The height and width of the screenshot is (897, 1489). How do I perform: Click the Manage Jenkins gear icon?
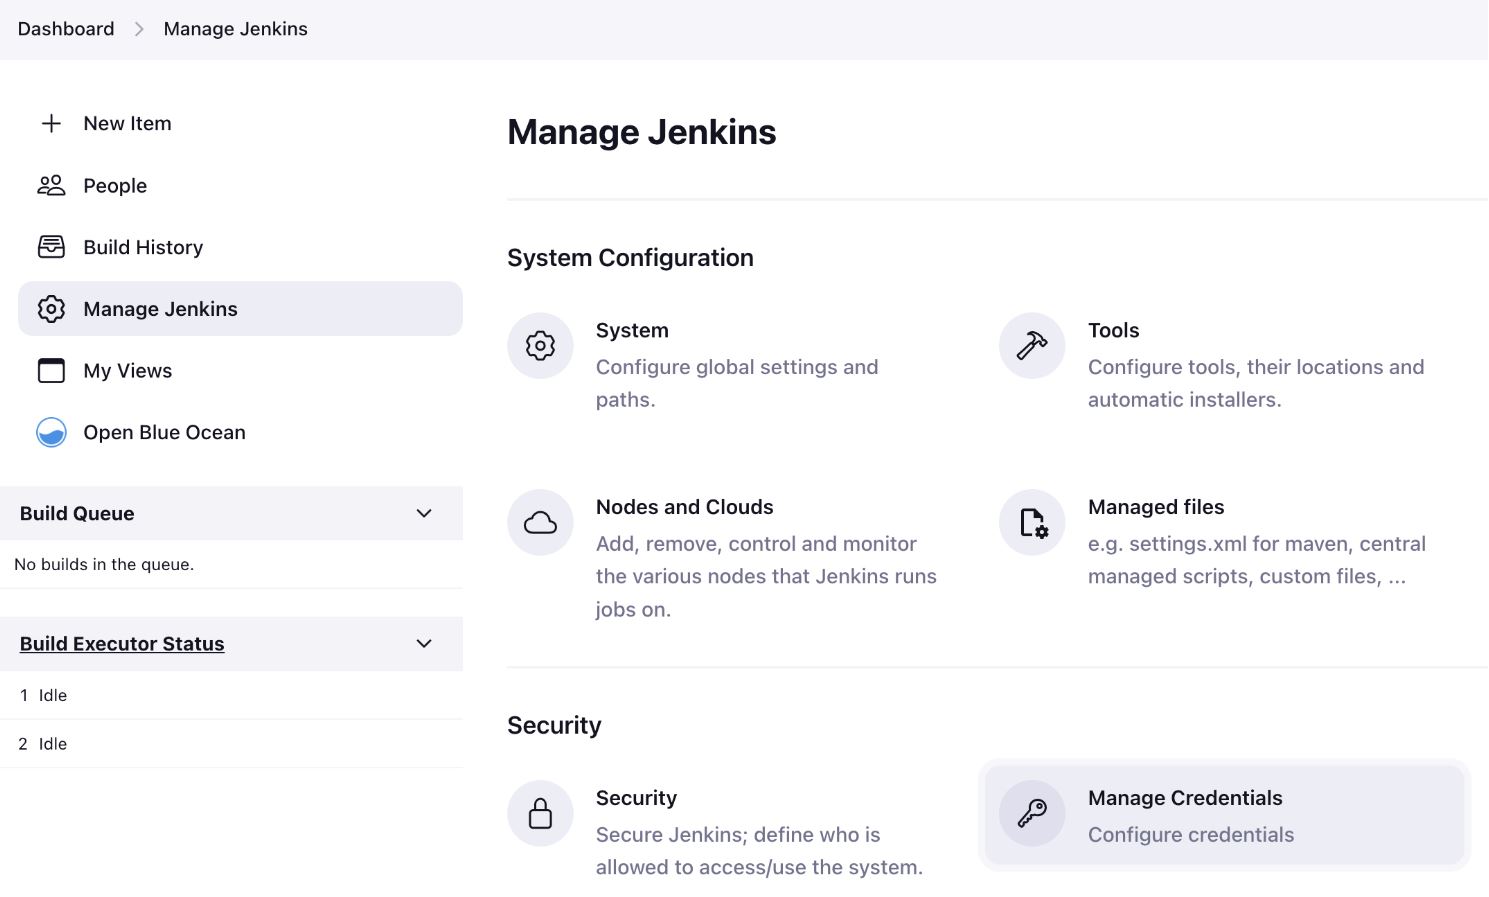pyautogui.click(x=51, y=309)
